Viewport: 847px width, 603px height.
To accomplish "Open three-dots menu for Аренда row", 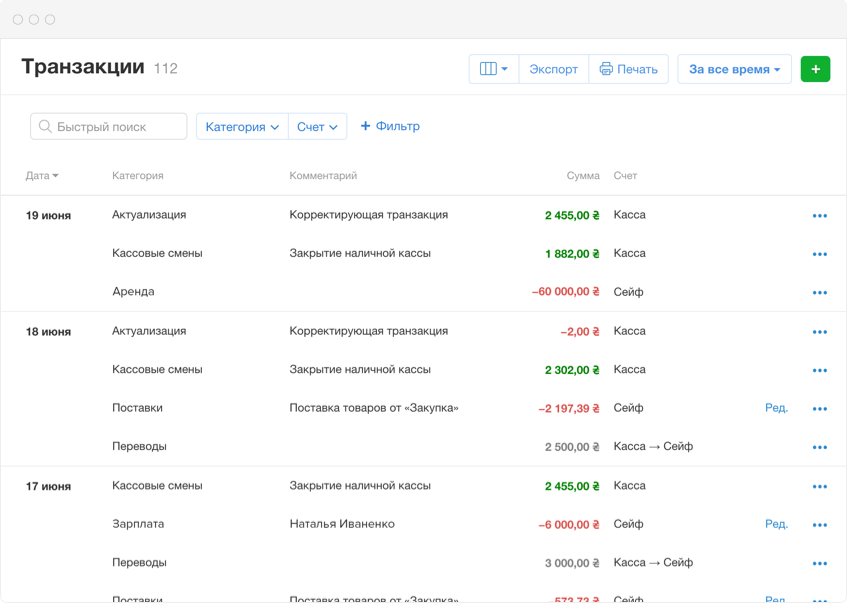I will (820, 293).
